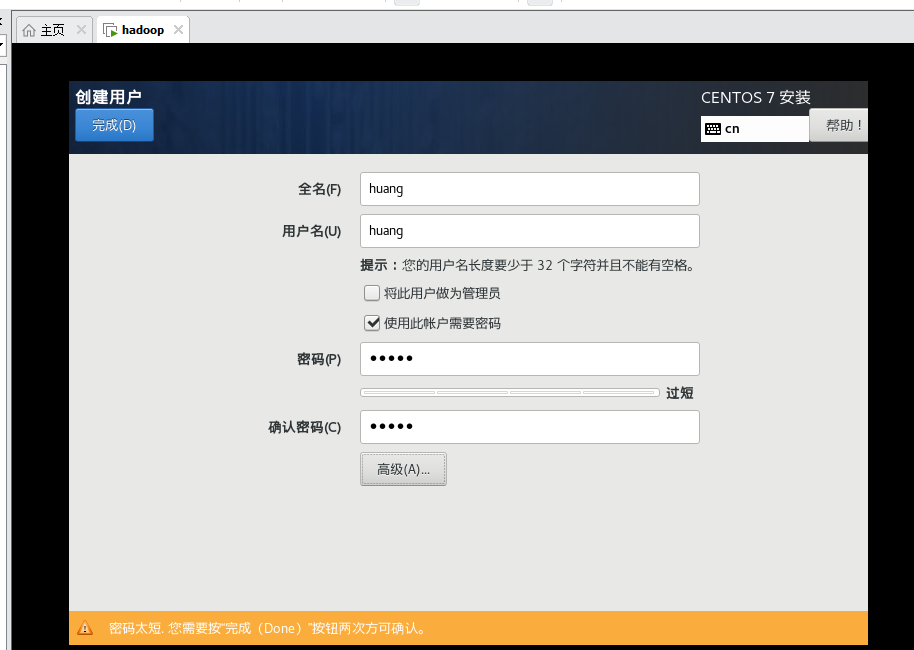Click the running VM icon on hadoop tab

[110, 30]
